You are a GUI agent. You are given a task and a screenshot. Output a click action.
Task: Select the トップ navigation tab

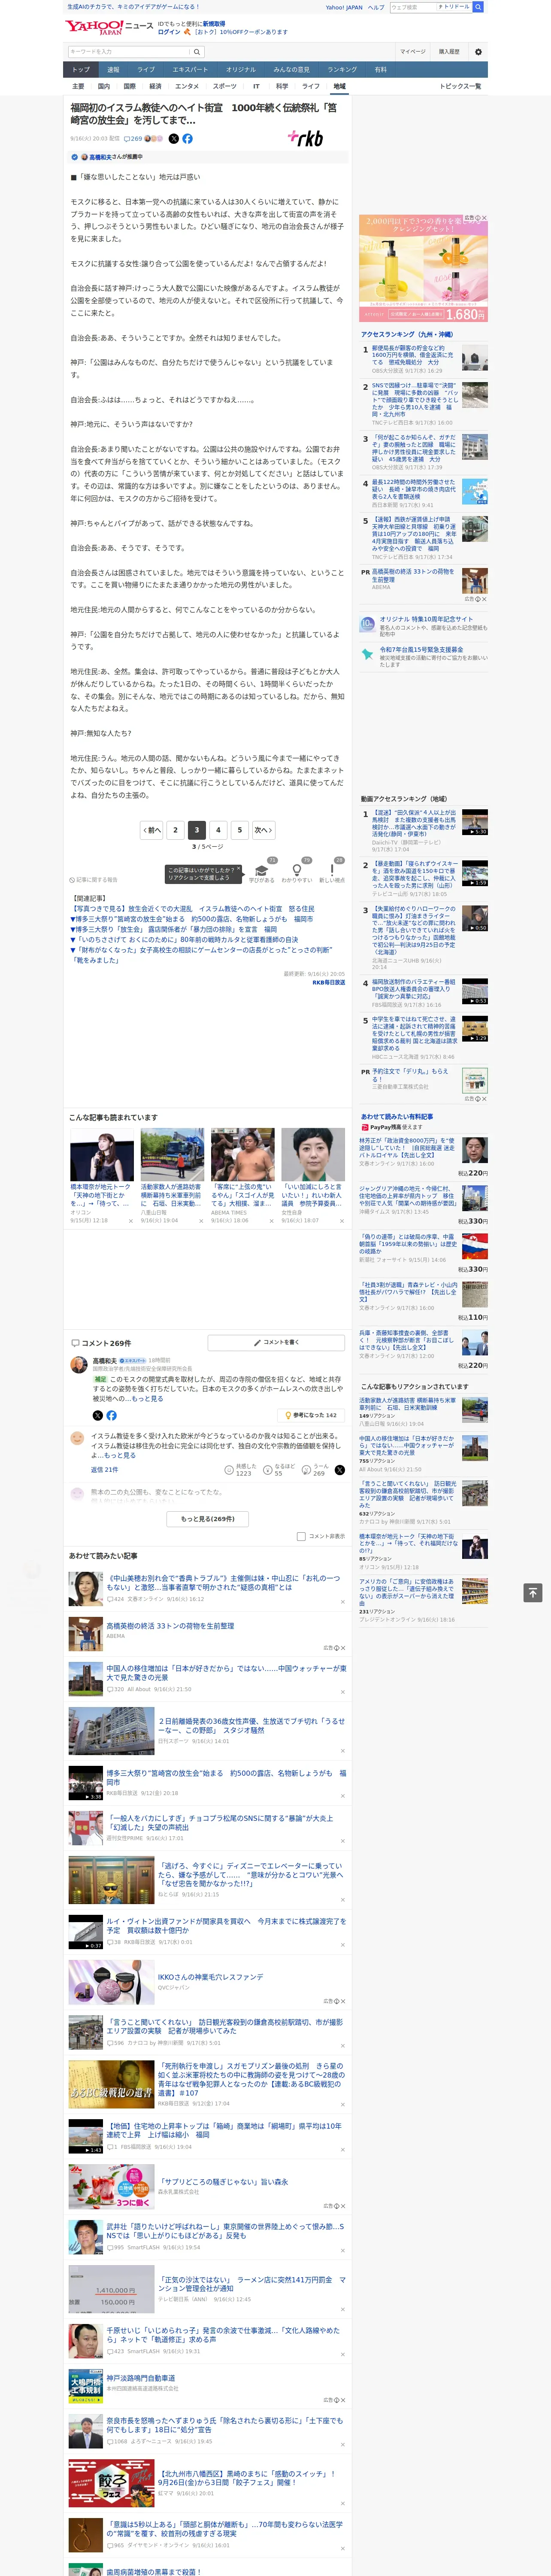(81, 70)
